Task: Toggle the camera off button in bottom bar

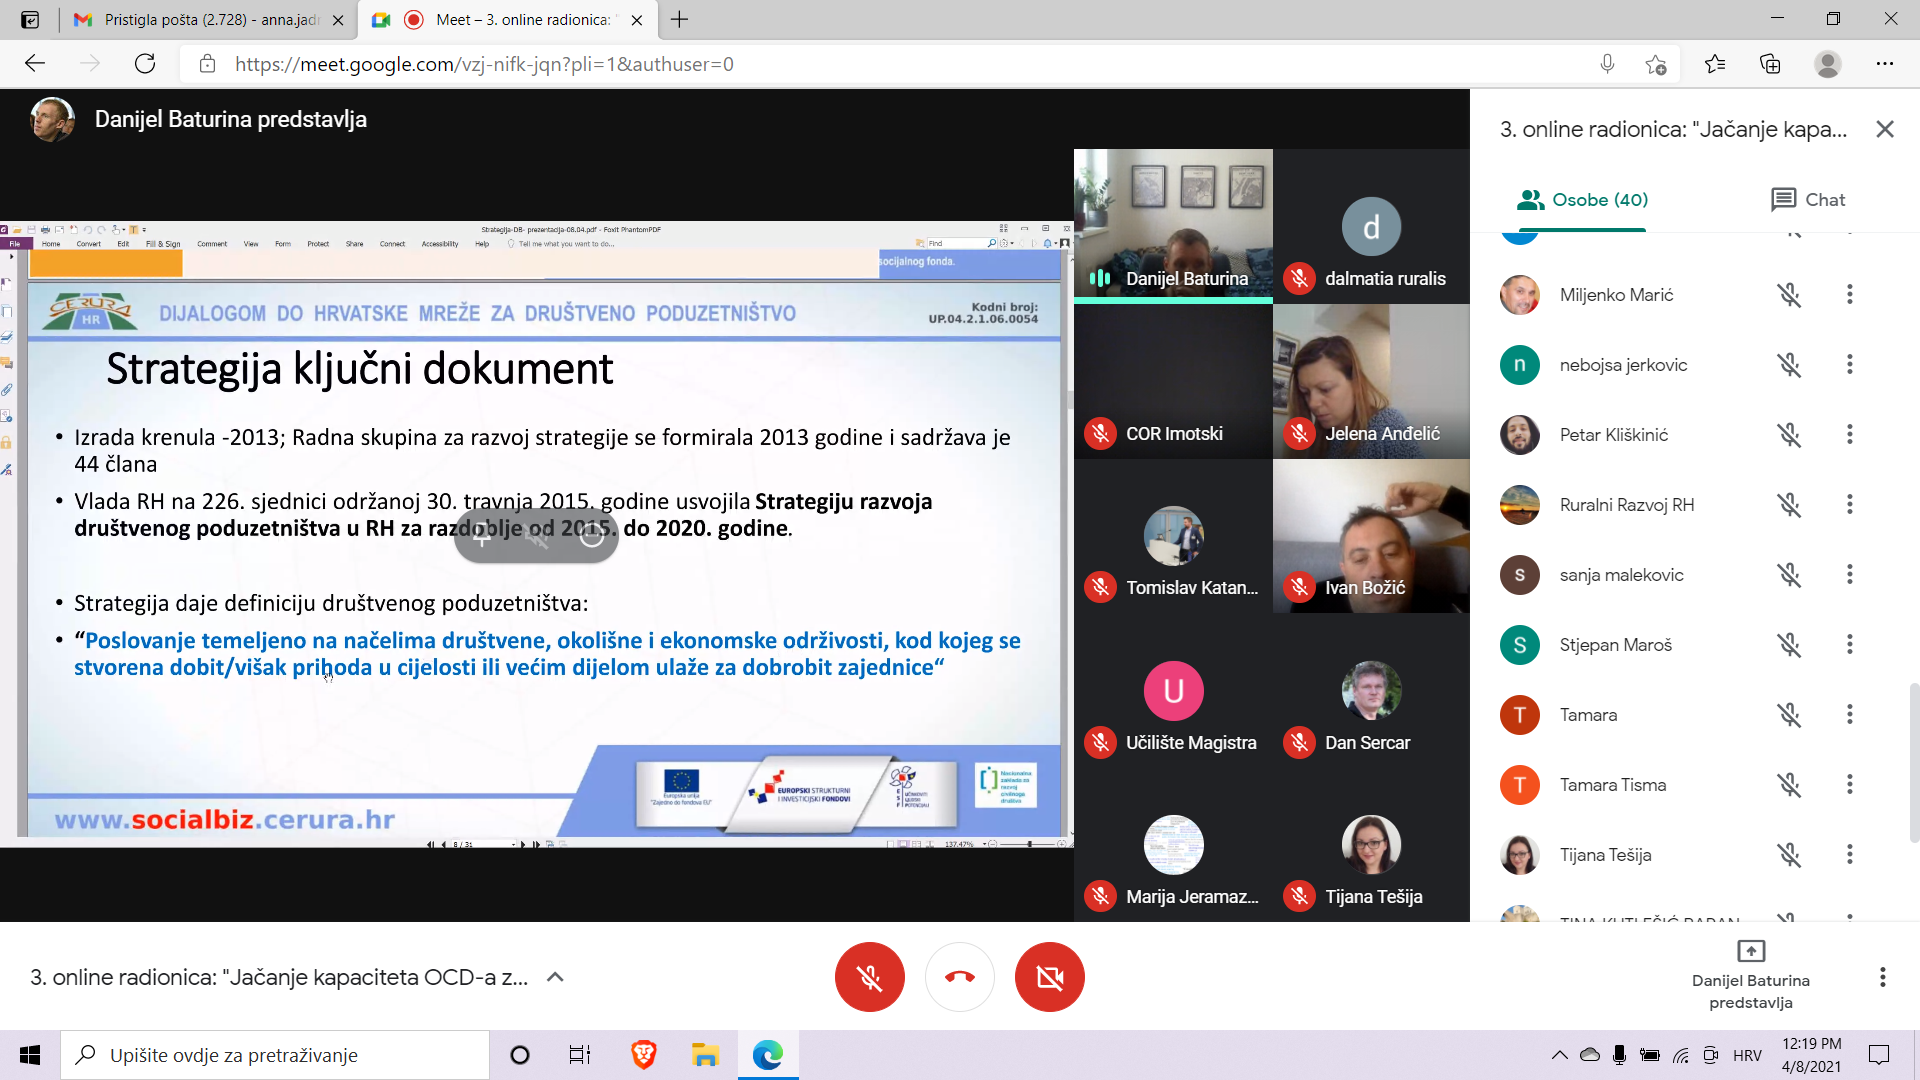Action: (1049, 977)
